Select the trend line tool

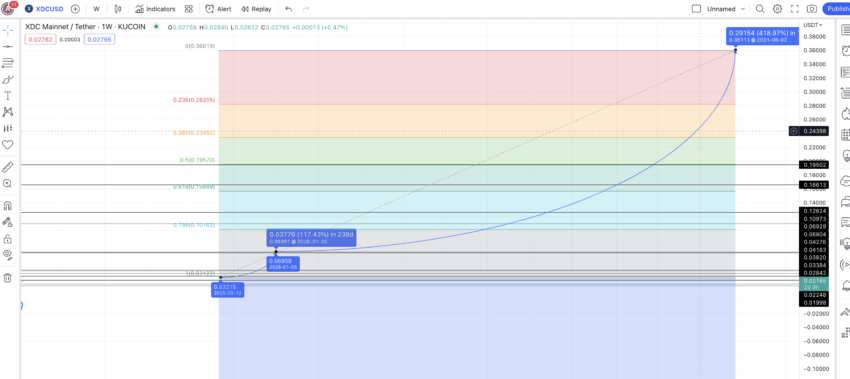click(8, 47)
